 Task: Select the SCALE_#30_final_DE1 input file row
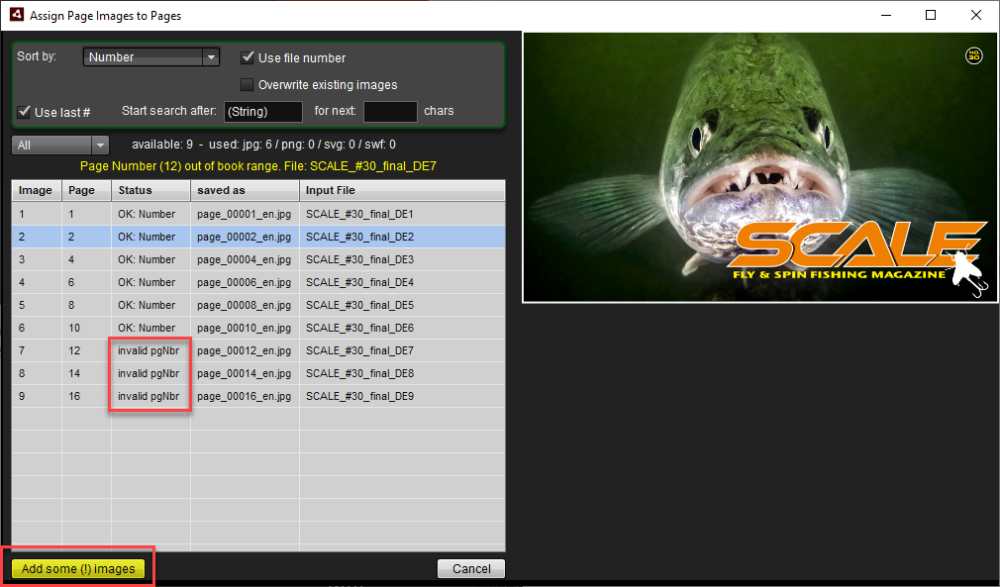[258, 214]
